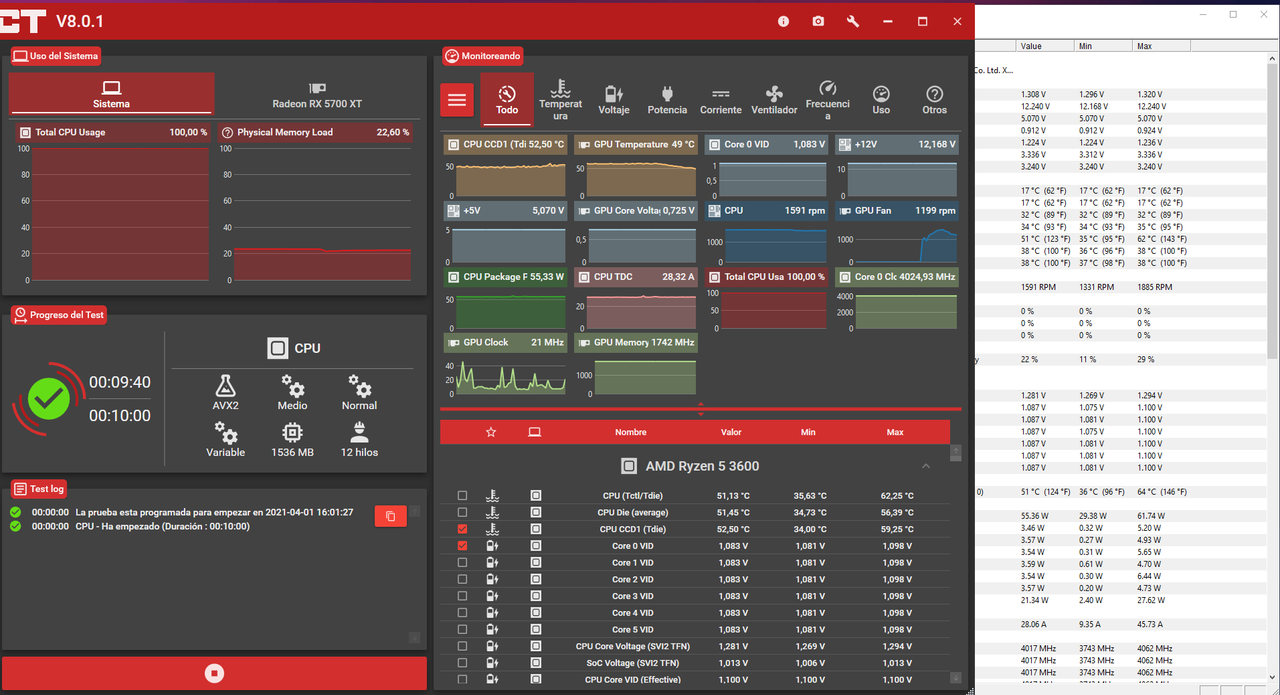
Task: Click the green checkmark test status icon
Action: point(48,399)
